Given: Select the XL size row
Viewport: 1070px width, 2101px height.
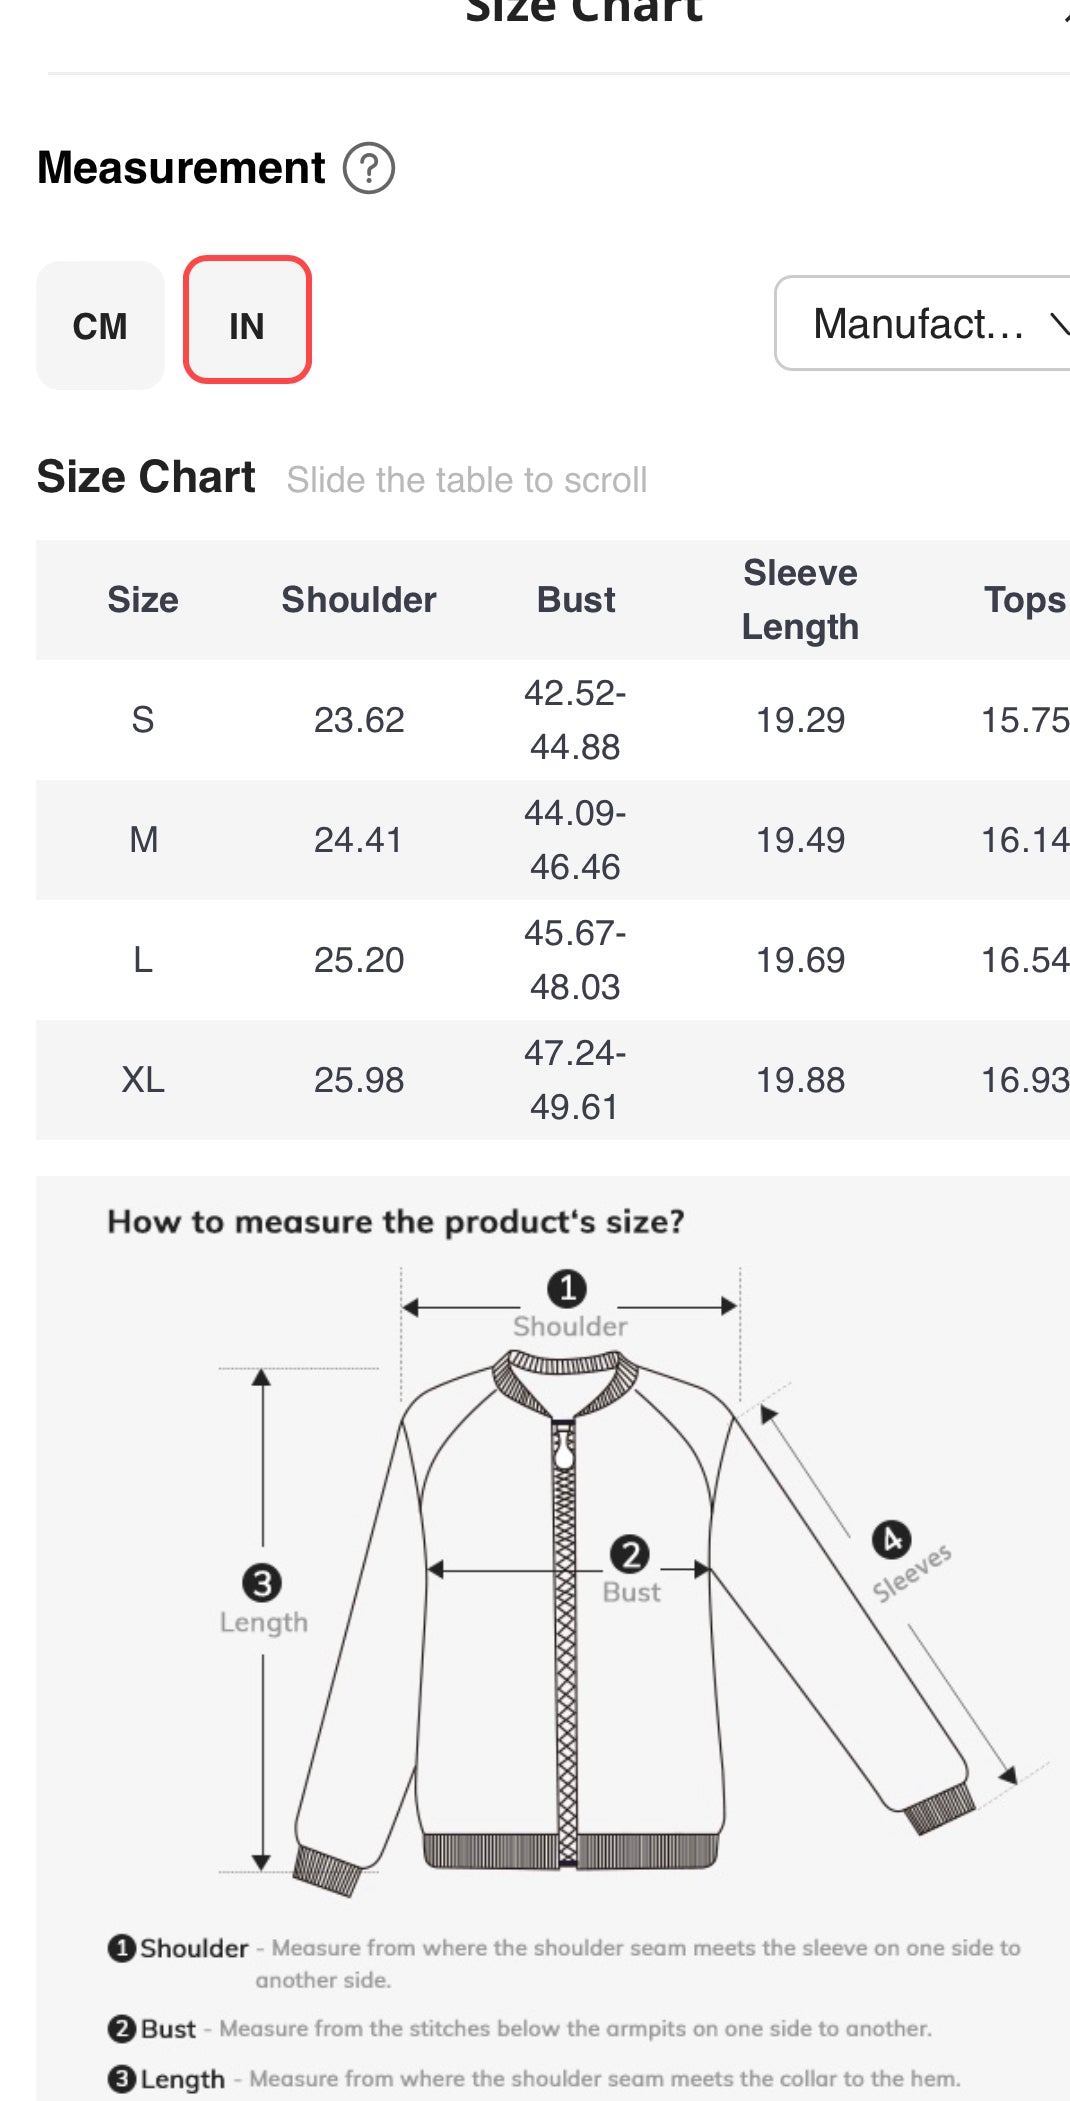Looking at the screenshot, I should point(553,1080).
